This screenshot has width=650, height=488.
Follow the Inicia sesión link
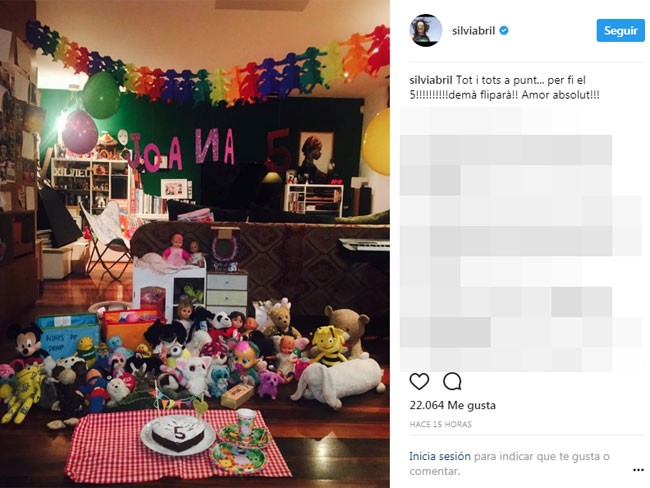(440, 456)
